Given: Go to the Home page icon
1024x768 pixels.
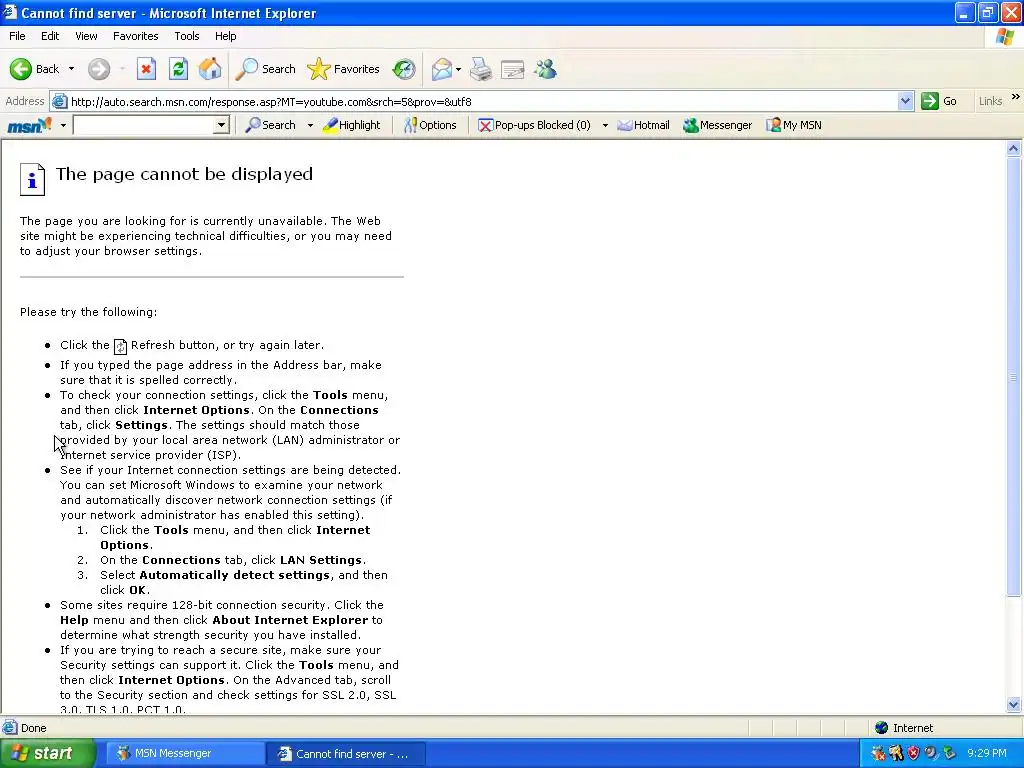Looking at the screenshot, I should click(210, 69).
